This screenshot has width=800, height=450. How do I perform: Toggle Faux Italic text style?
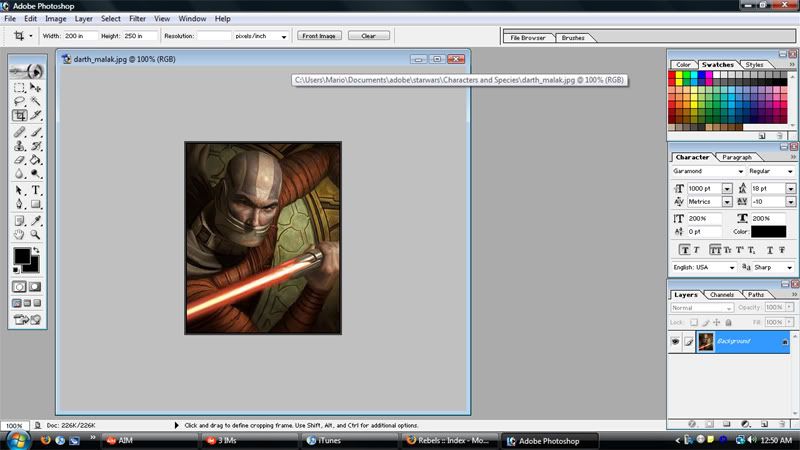tap(696, 250)
